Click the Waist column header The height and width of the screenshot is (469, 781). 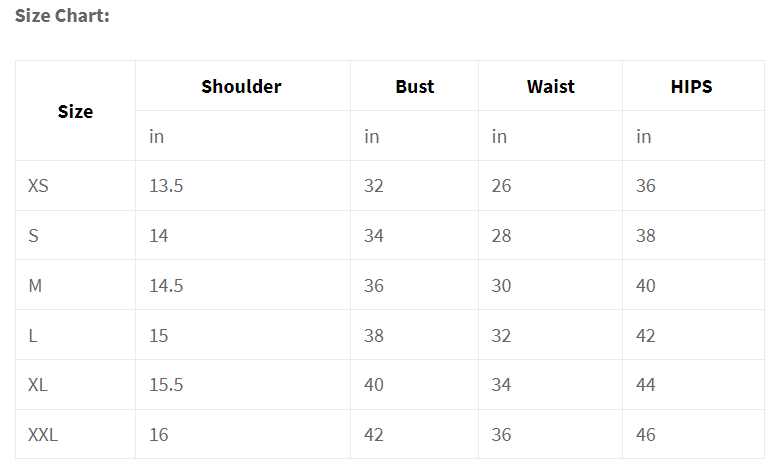point(550,86)
